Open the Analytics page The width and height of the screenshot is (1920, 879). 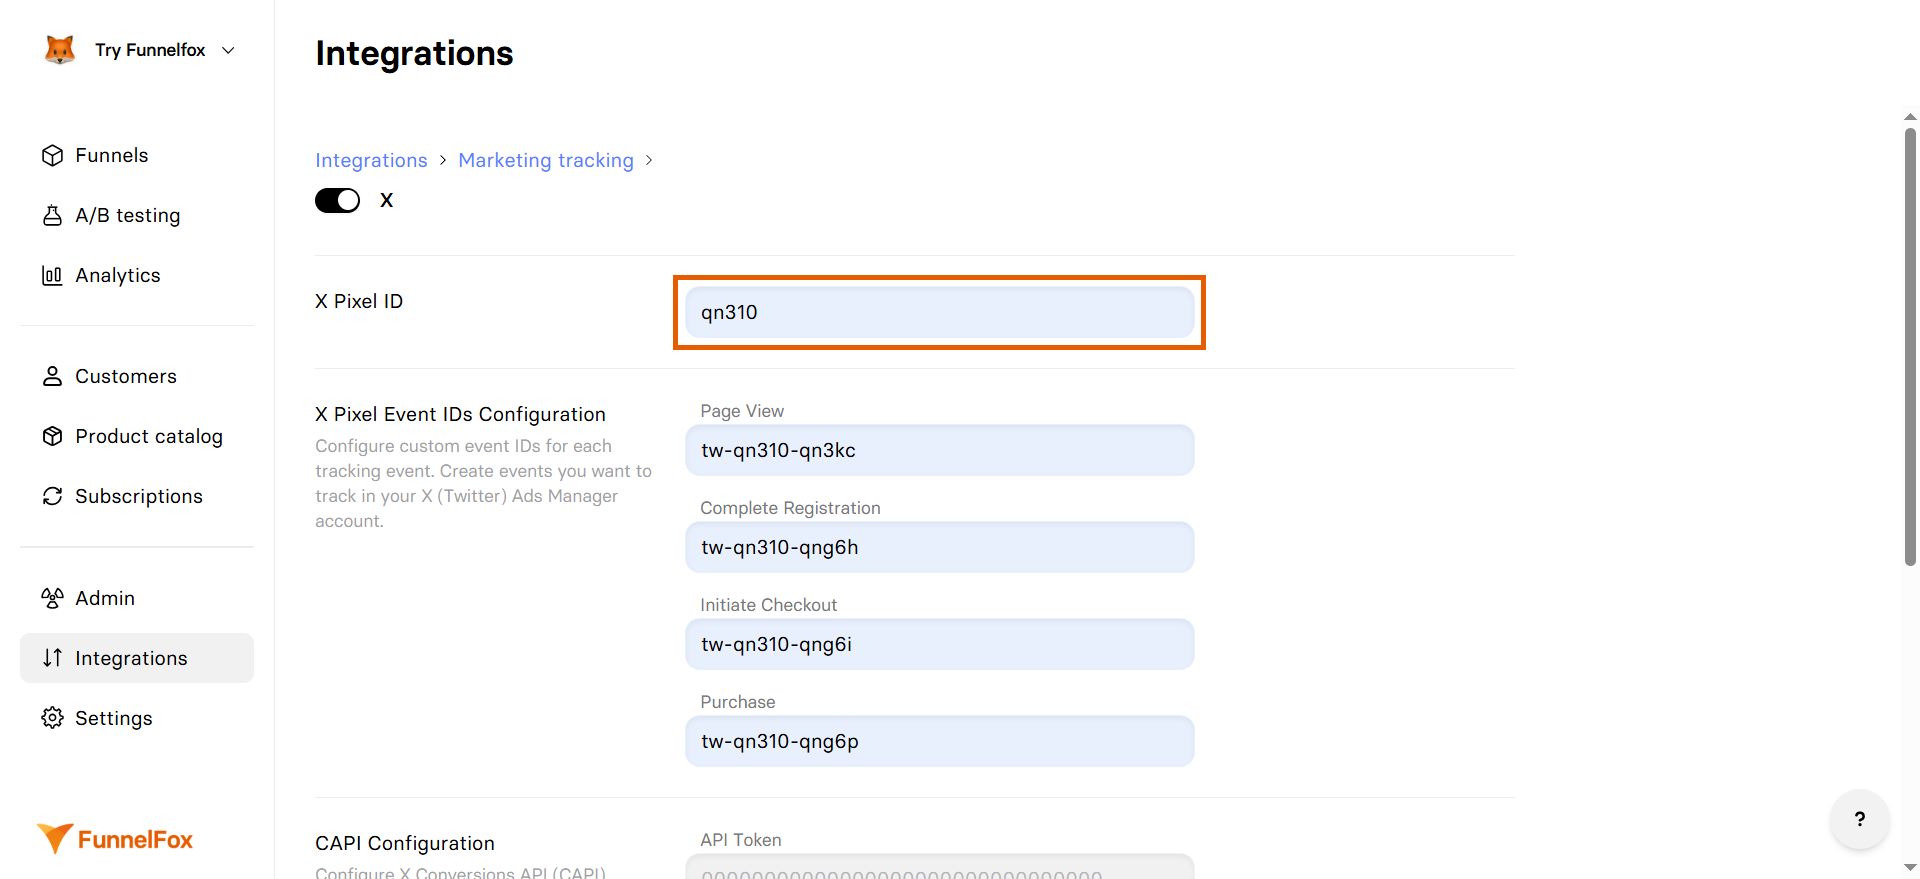click(x=137, y=275)
